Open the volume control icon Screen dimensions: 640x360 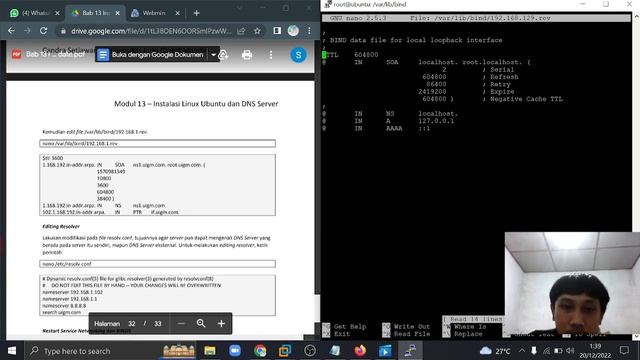coord(570,351)
